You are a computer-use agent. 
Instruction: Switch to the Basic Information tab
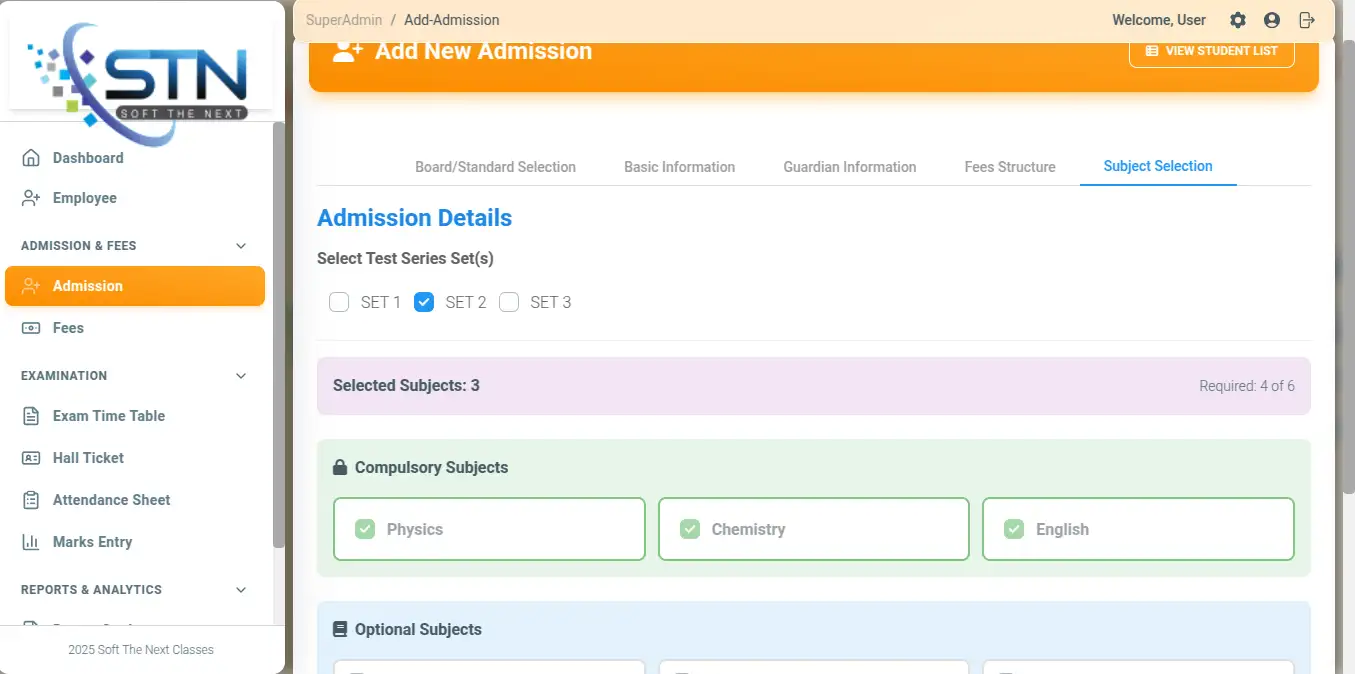click(x=679, y=167)
